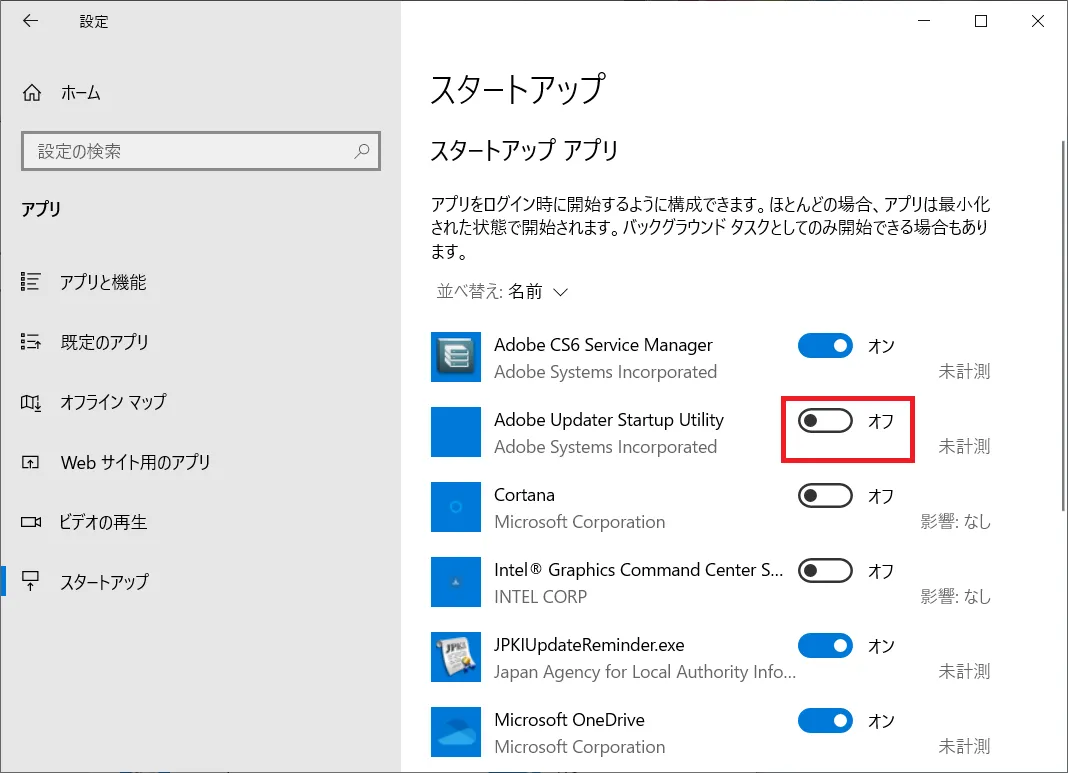Click the Cortana app icon
The height and width of the screenshot is (773, 1068).
[456, 507]
